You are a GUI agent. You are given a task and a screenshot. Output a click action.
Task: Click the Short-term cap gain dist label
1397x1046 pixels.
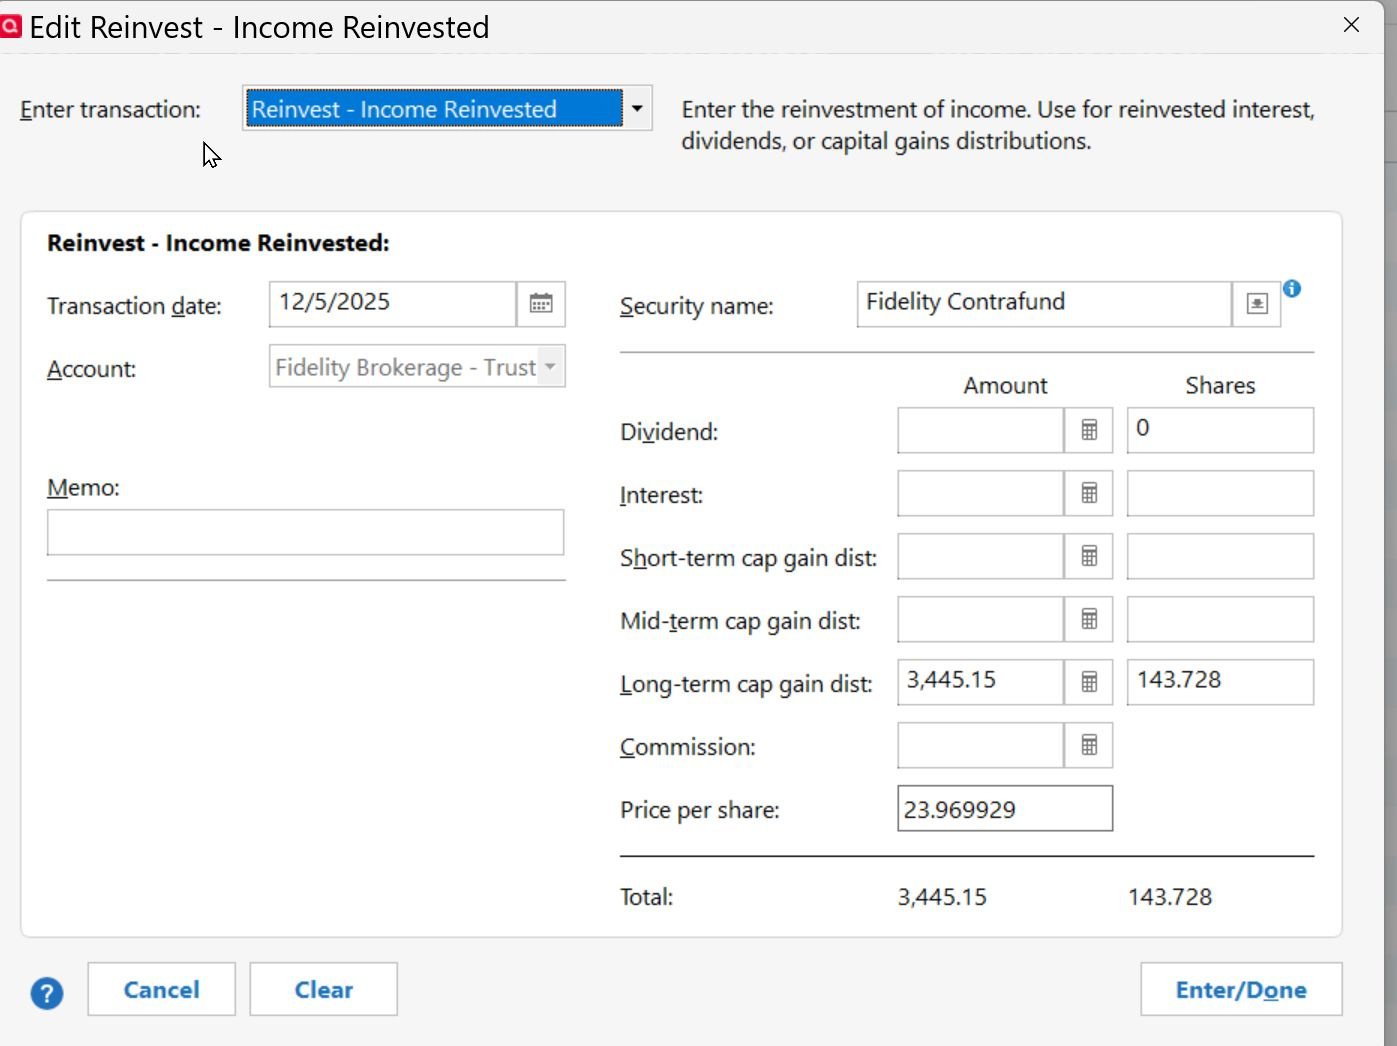(748, 558)
